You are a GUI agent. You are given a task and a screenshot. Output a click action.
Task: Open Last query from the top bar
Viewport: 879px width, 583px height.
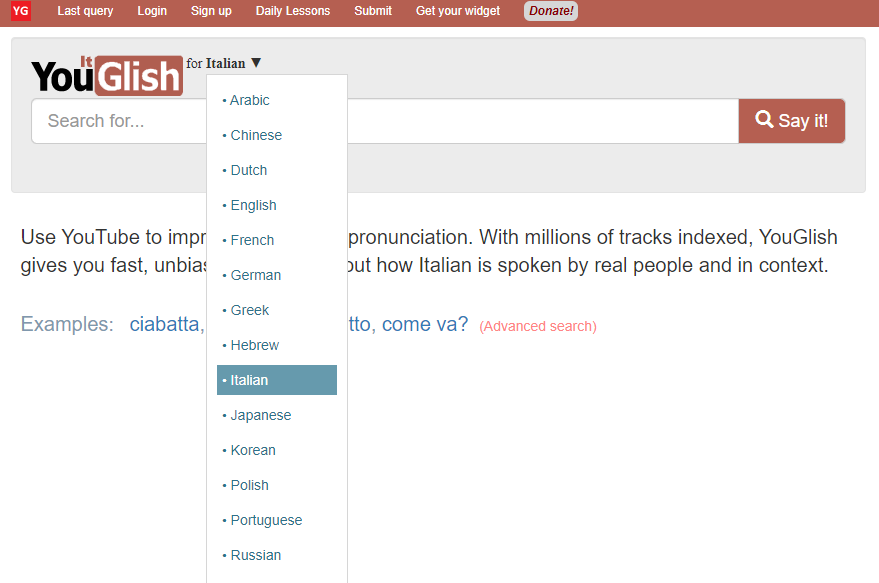pyautogui.click(x=85, y=11)
